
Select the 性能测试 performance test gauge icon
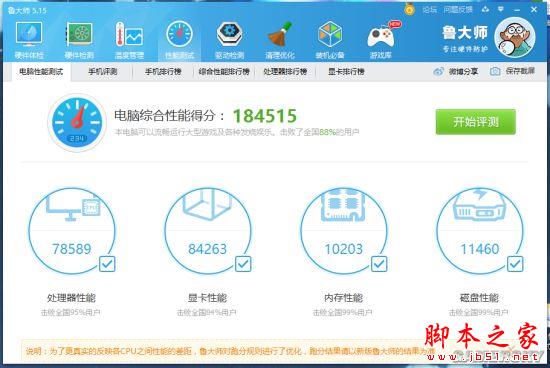pyautogui.click(x=179, y=40)
